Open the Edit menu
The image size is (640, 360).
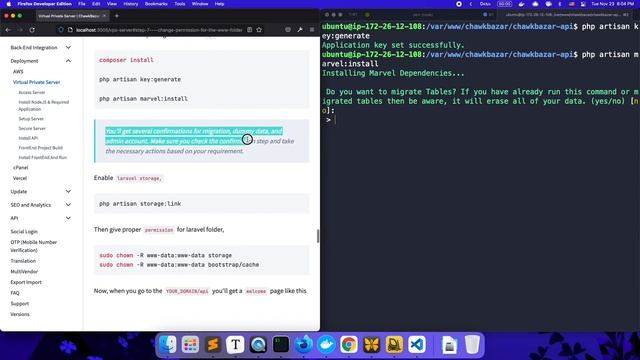pyautogui.click(x=96, y=4)
